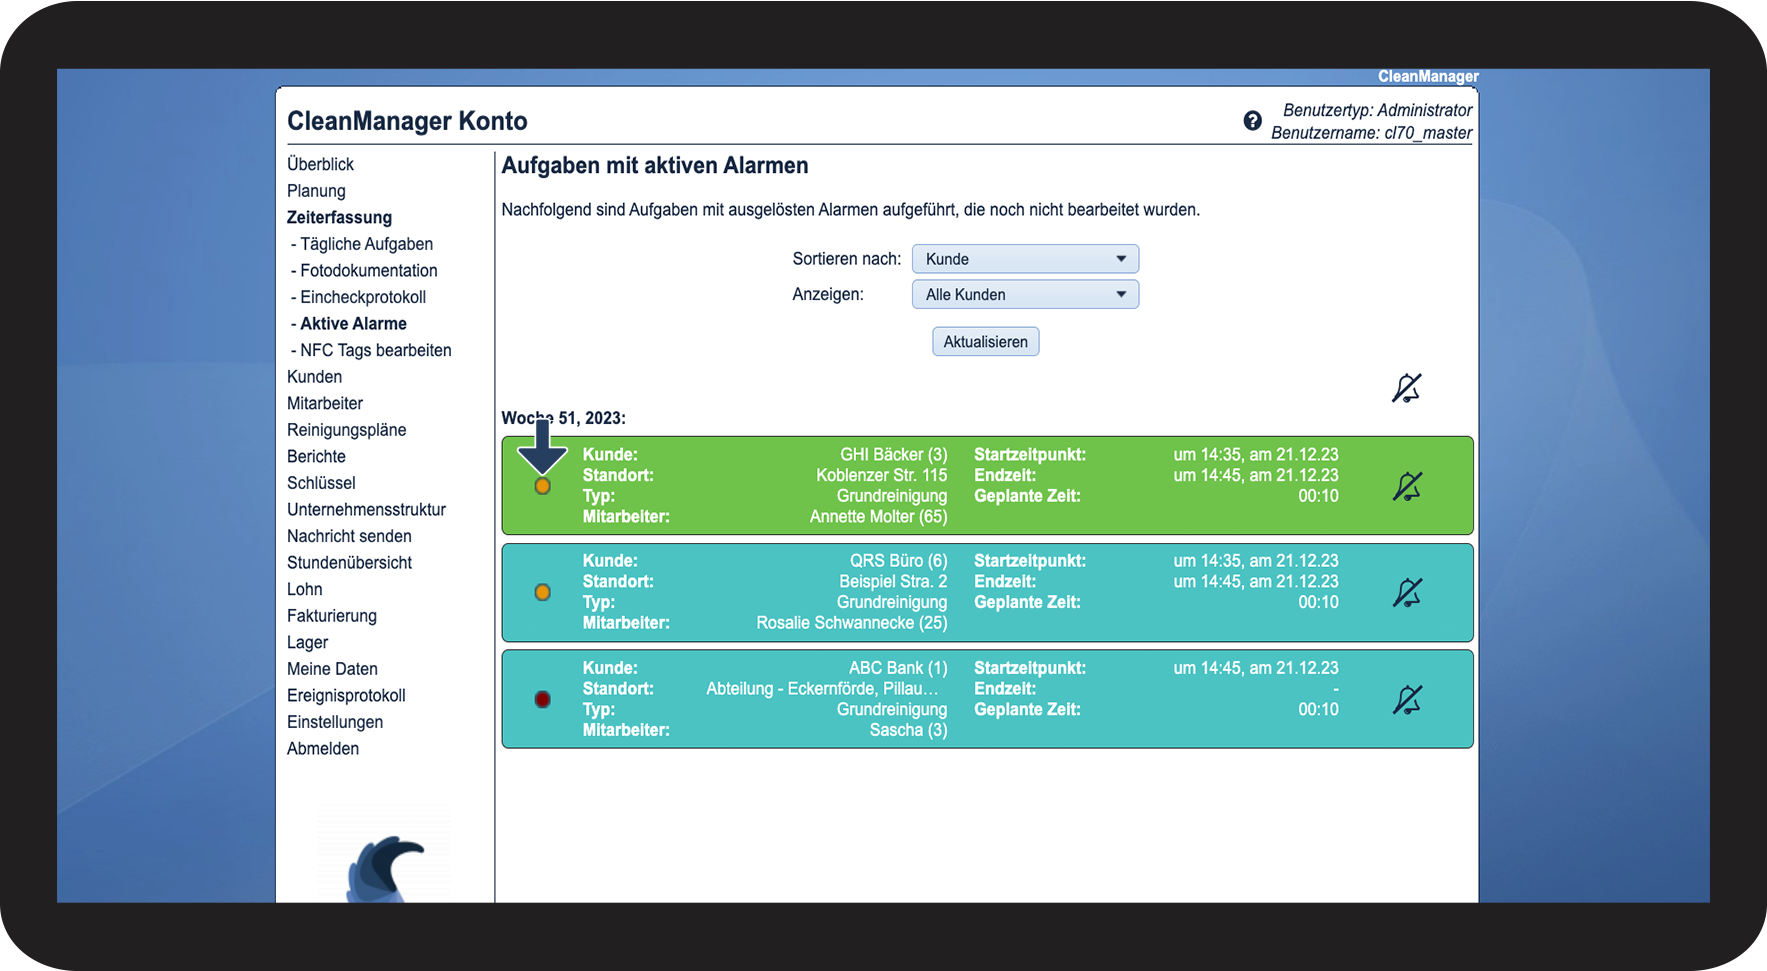The height and width of the screenshot is (971, 1767).
Task: Open the Reinigungspläne section
Action: 346,430
